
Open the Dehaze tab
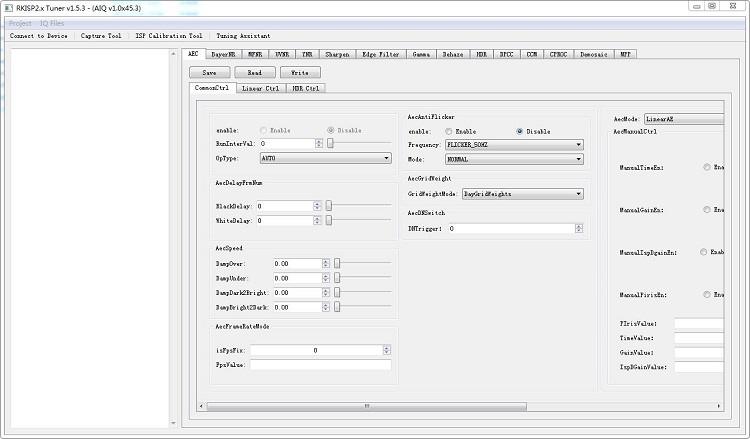pos(452,55)
